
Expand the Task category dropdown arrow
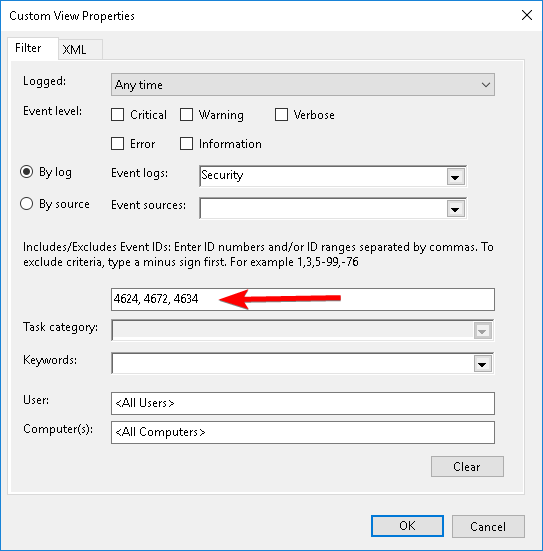click(482, 331)
